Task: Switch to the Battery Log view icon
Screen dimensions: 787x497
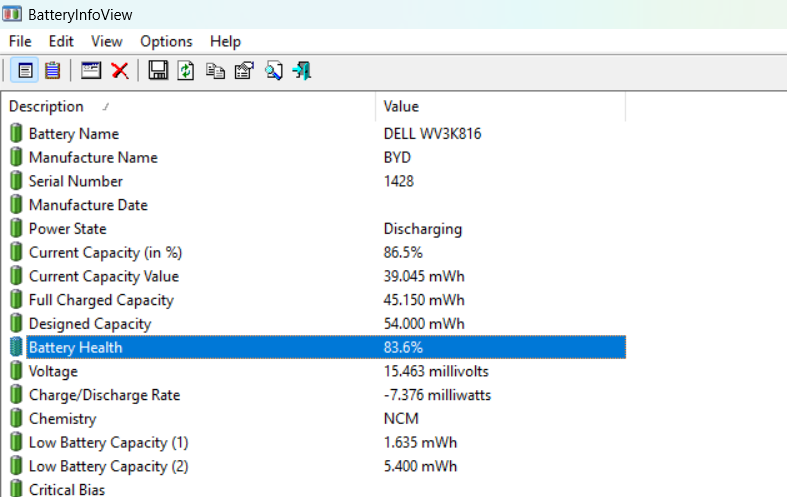Action: (53, 70)
